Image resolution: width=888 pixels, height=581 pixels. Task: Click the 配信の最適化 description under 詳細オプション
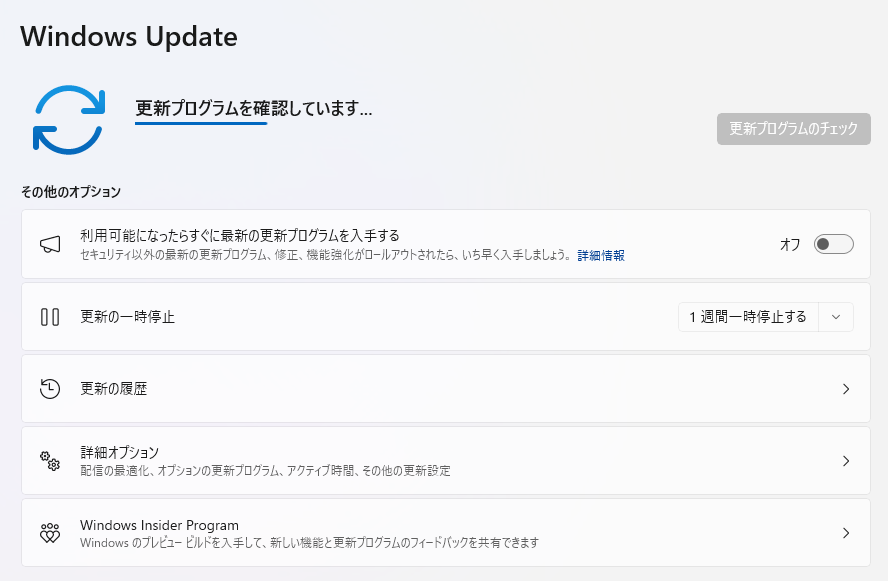265,471
